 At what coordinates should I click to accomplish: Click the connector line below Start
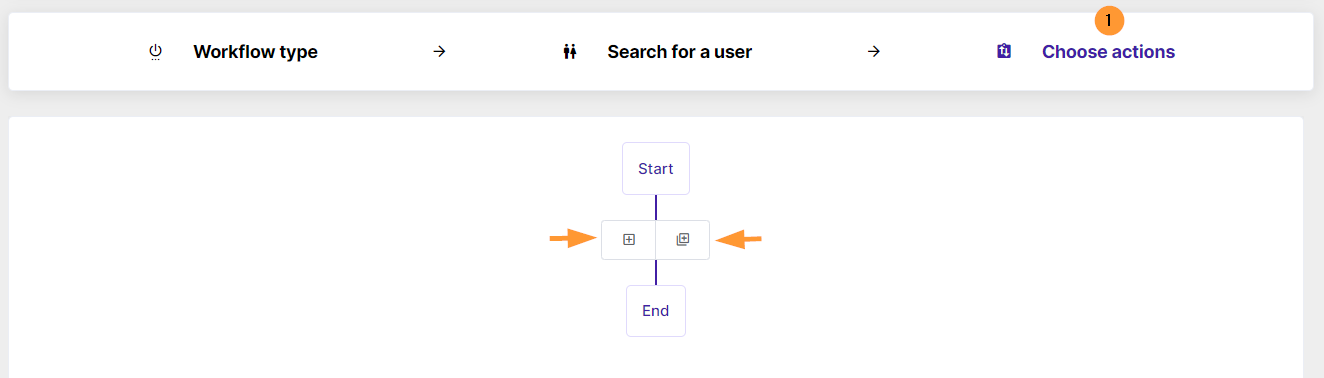[656, 208]
